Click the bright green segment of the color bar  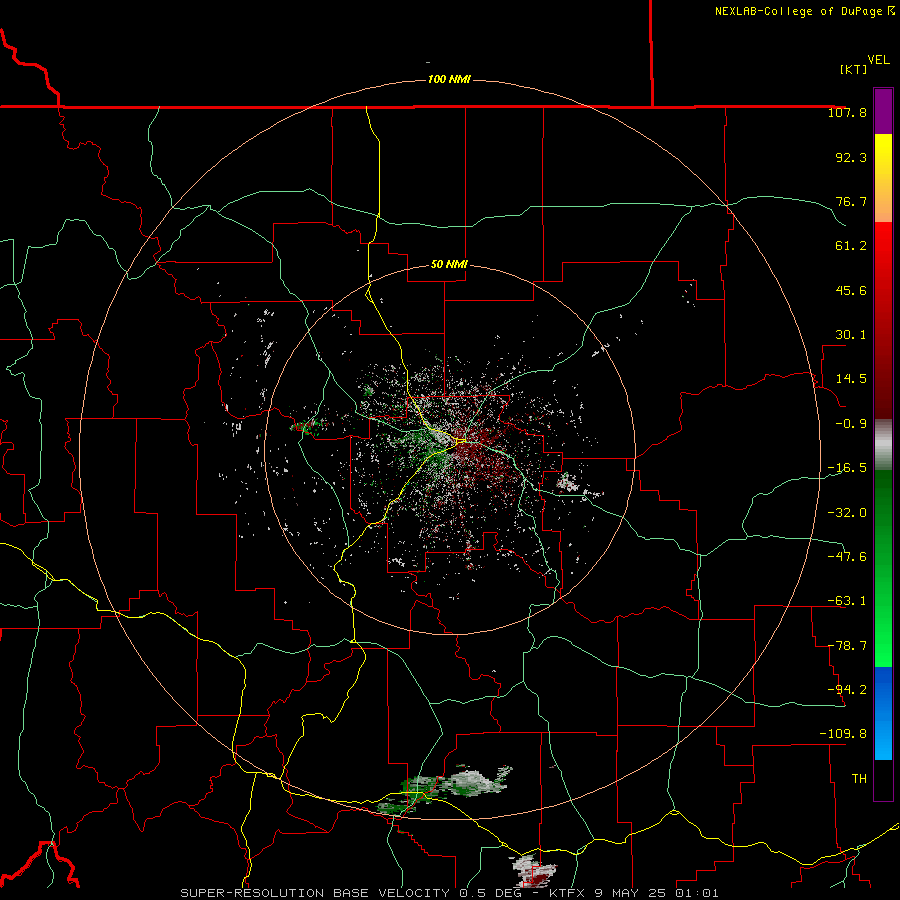[x=883, y=568]
